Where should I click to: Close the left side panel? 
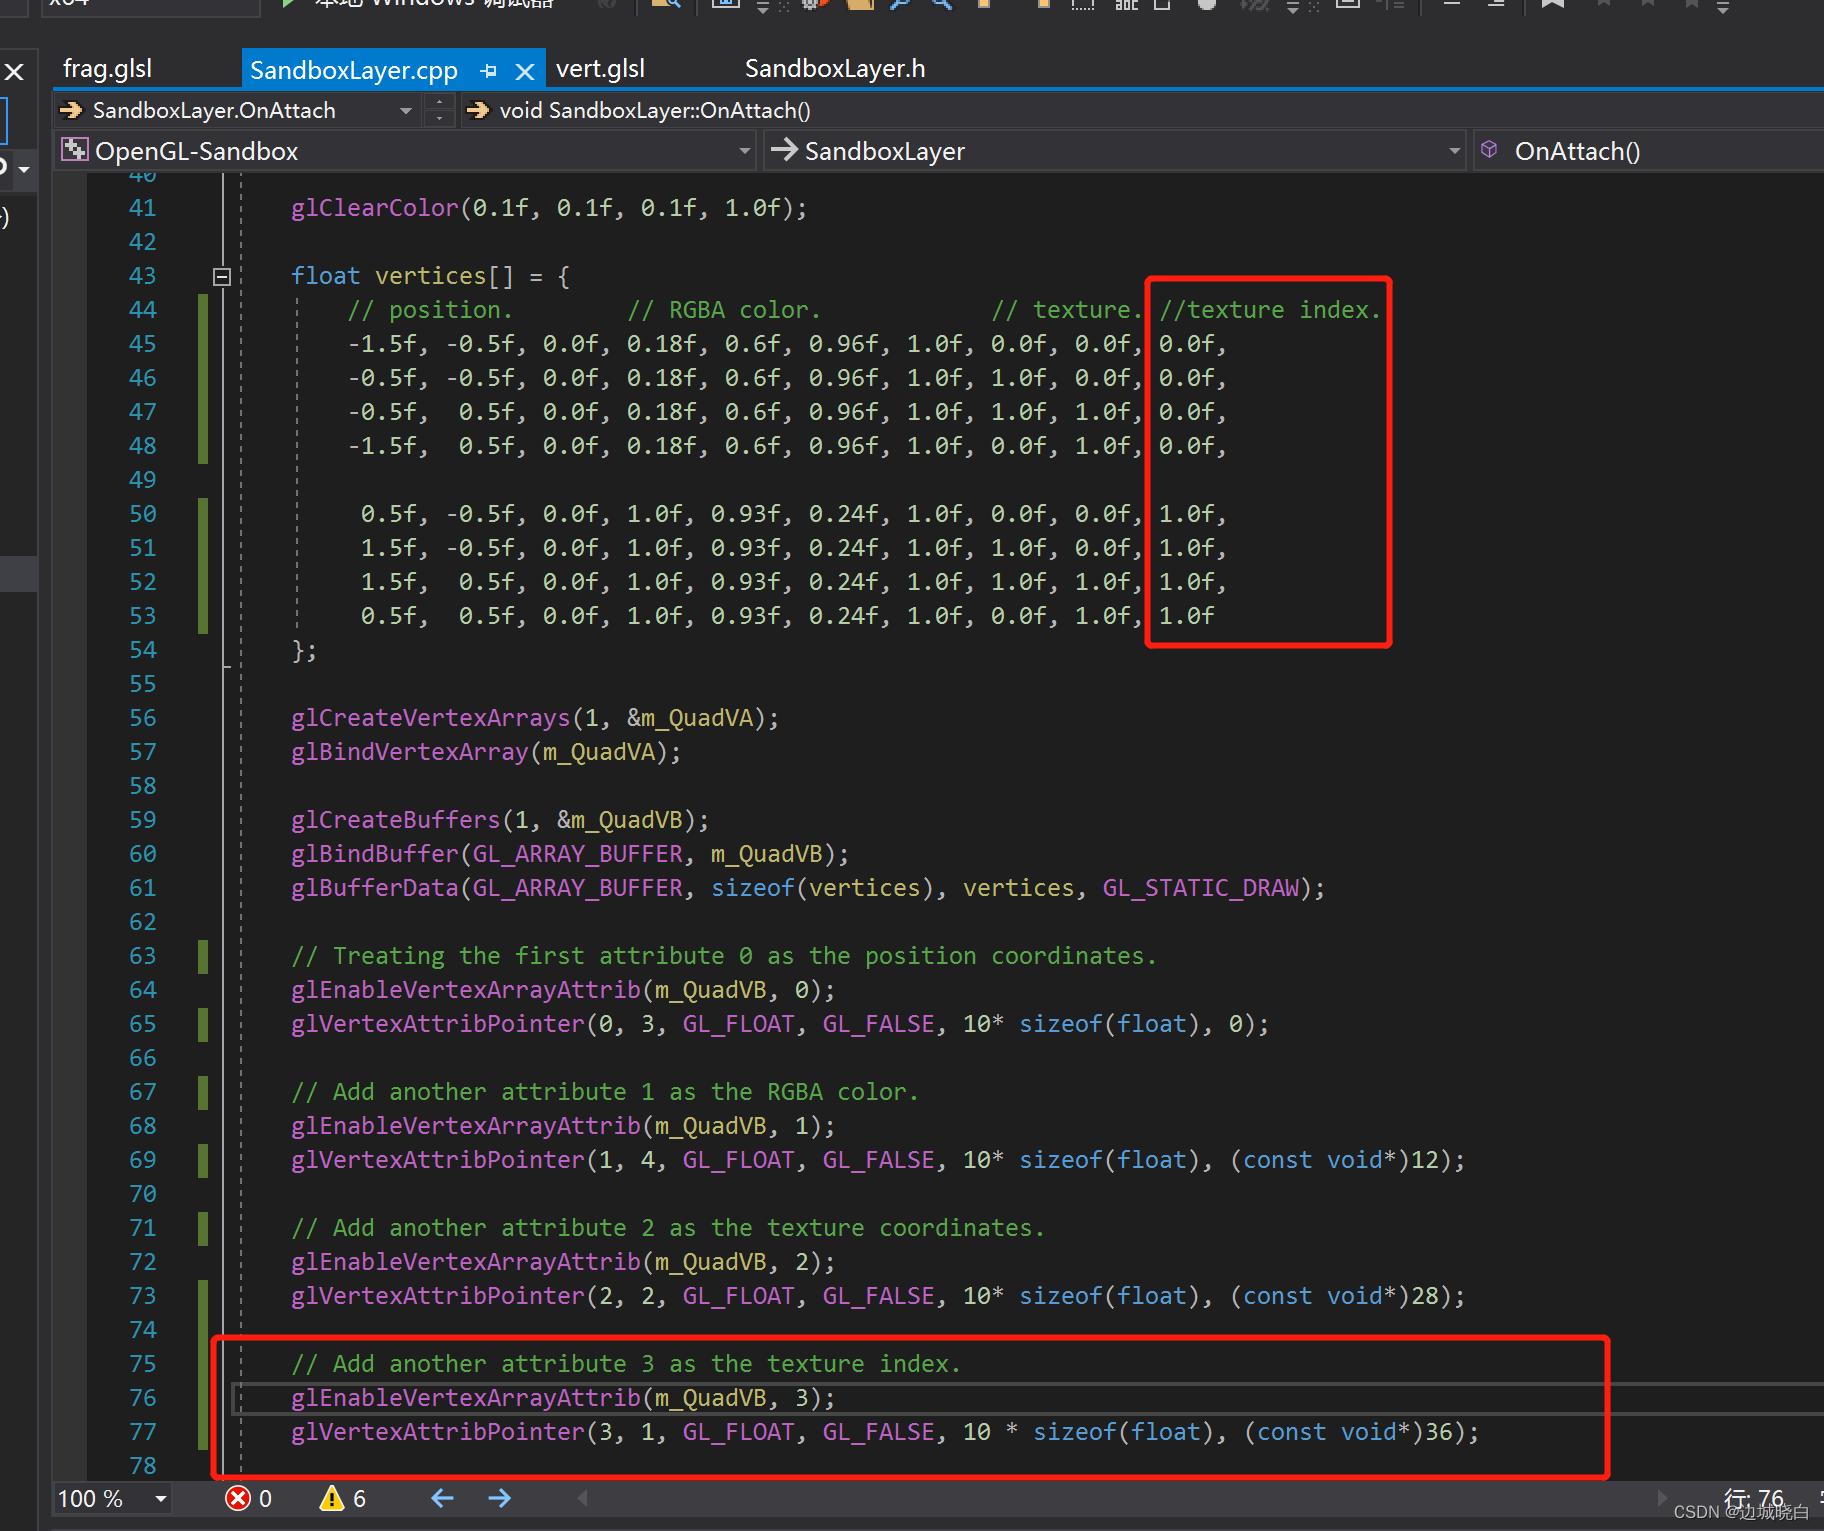pos(14,72)
